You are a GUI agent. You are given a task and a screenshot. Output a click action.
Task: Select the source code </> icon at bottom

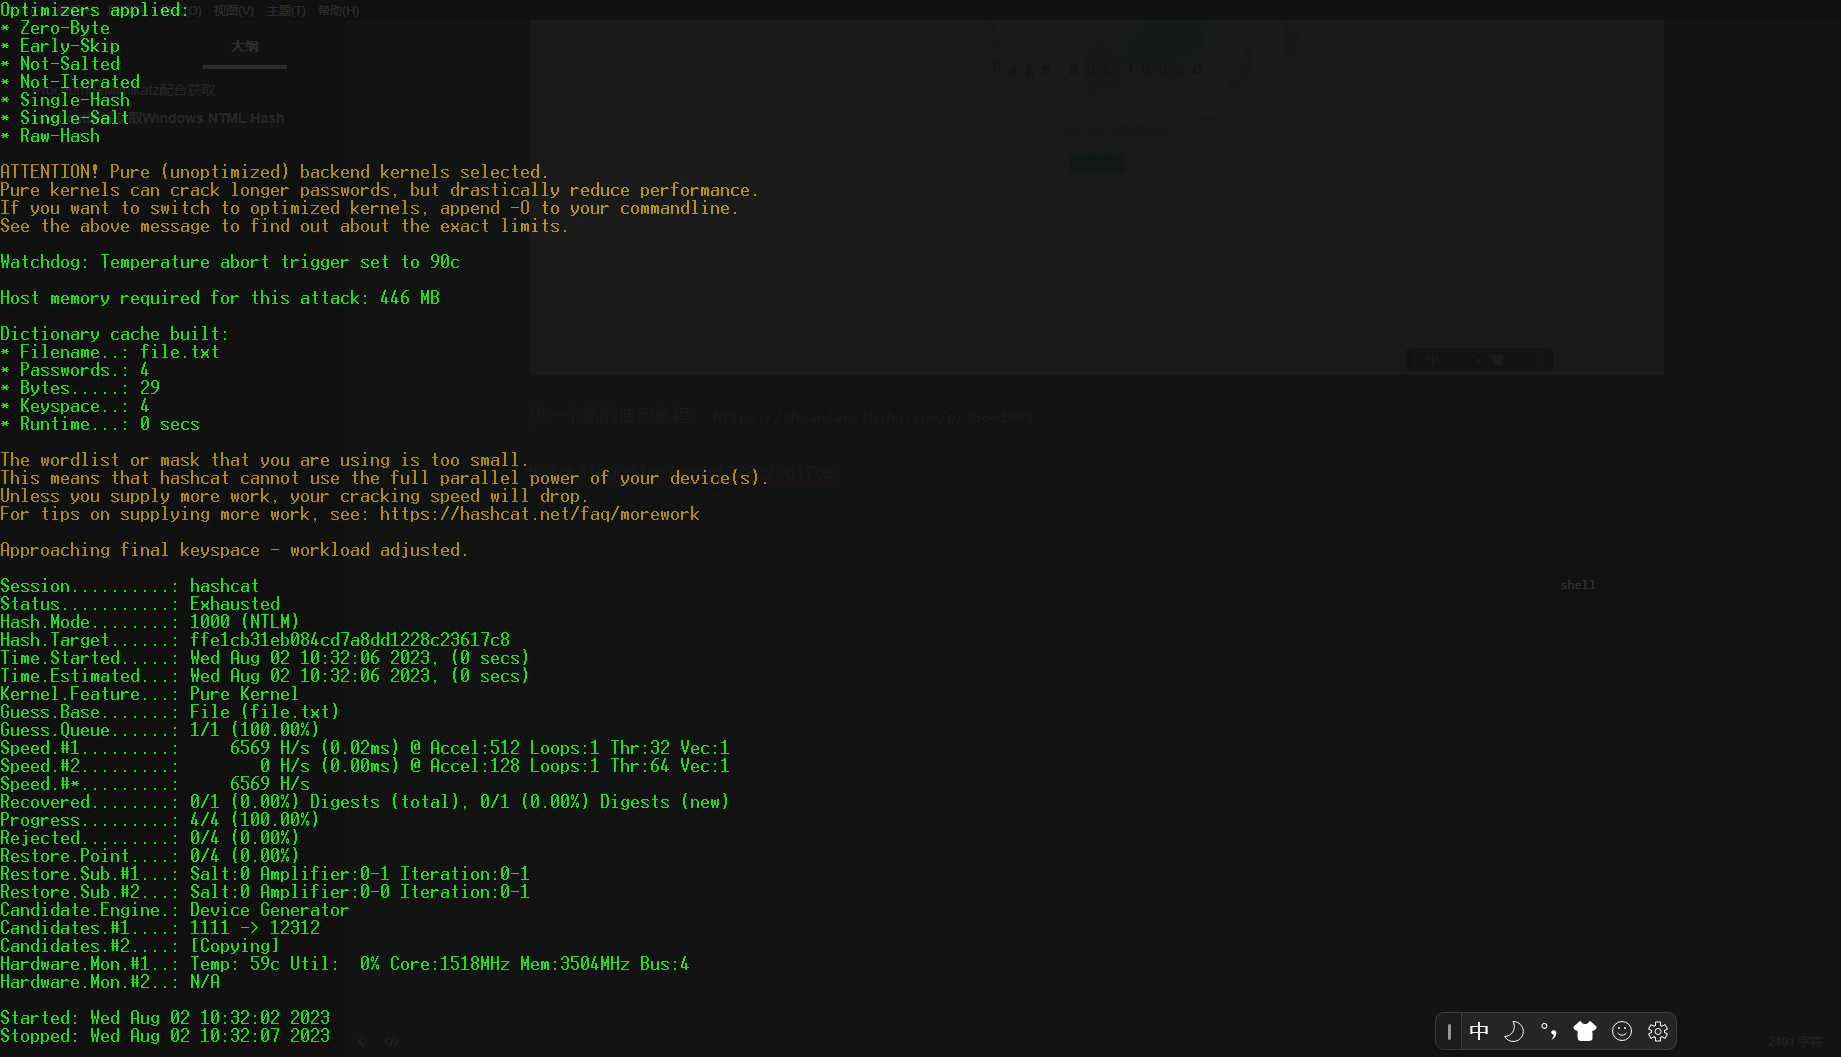click(x=391, y=1041)
